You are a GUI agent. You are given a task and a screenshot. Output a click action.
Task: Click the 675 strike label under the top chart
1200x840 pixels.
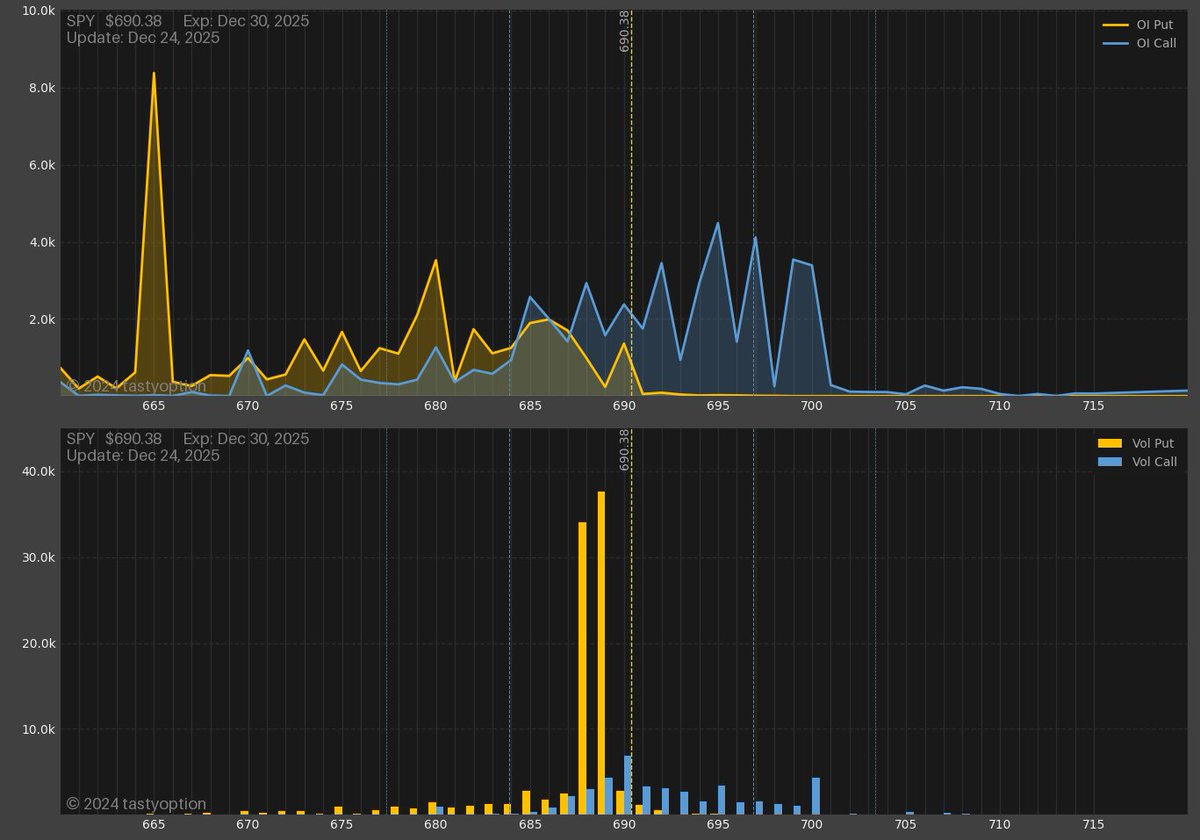tap(342, 406)
